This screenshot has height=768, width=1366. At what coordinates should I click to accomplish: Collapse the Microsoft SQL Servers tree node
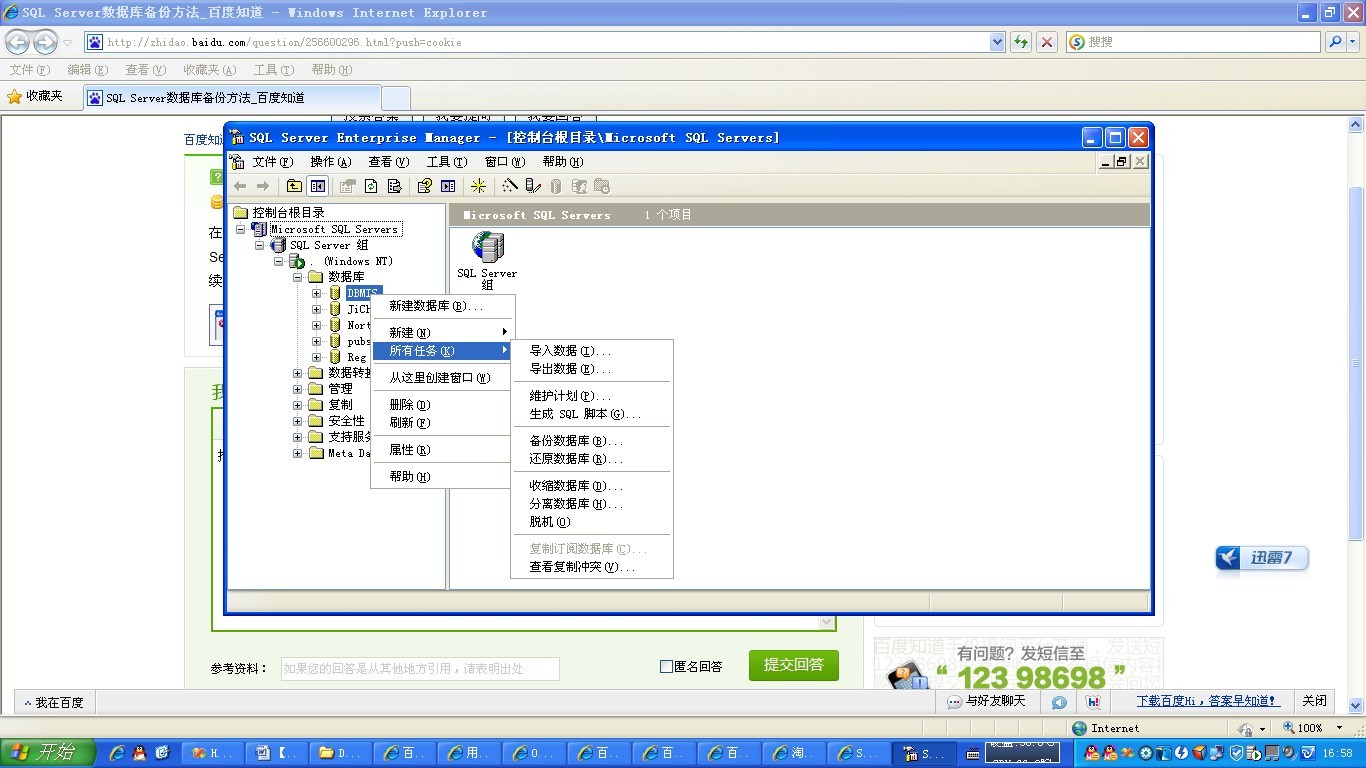tap(241, 229)
